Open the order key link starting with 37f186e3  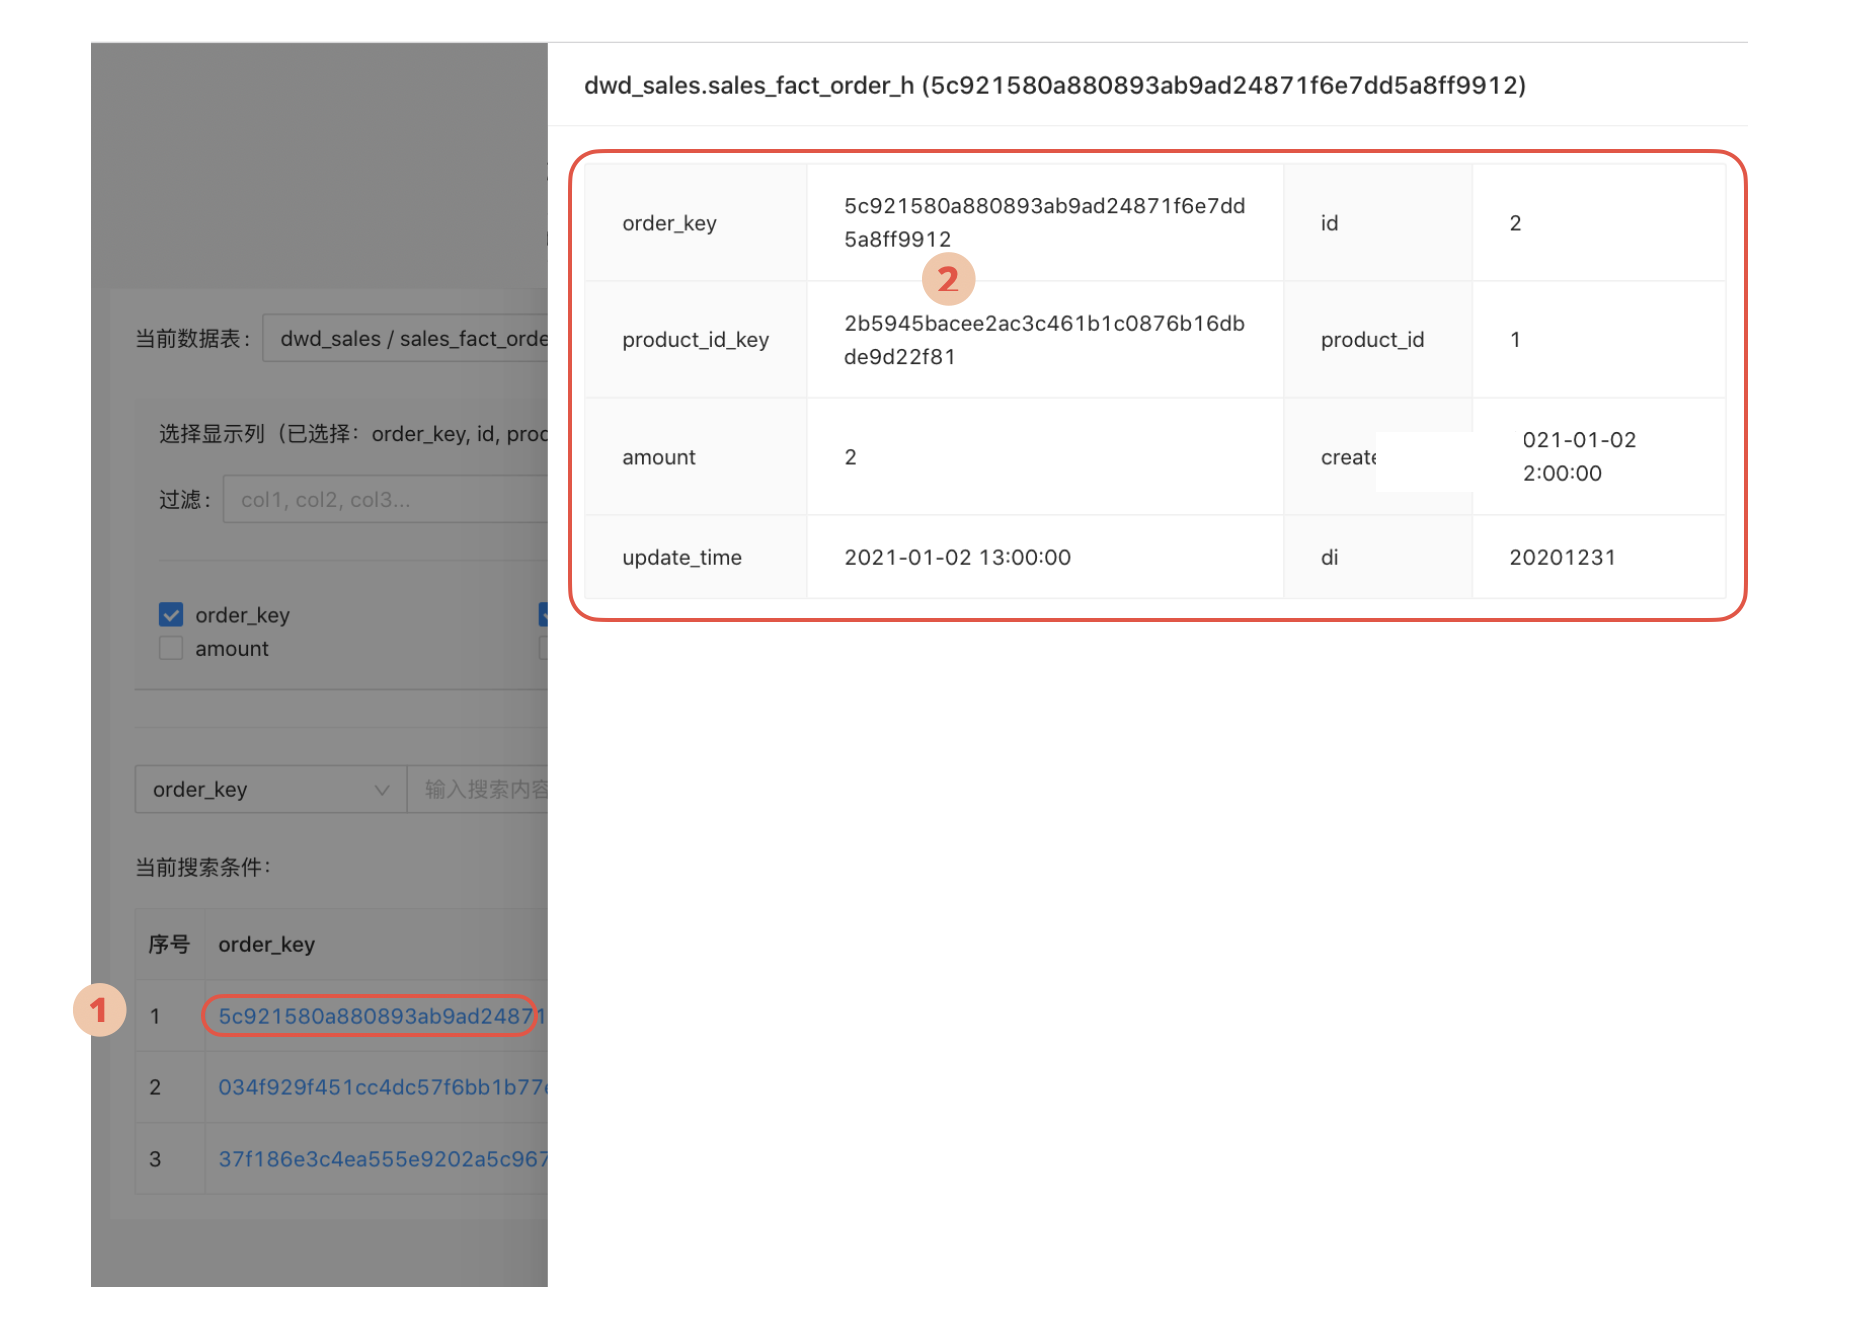tap(380, 1159)
